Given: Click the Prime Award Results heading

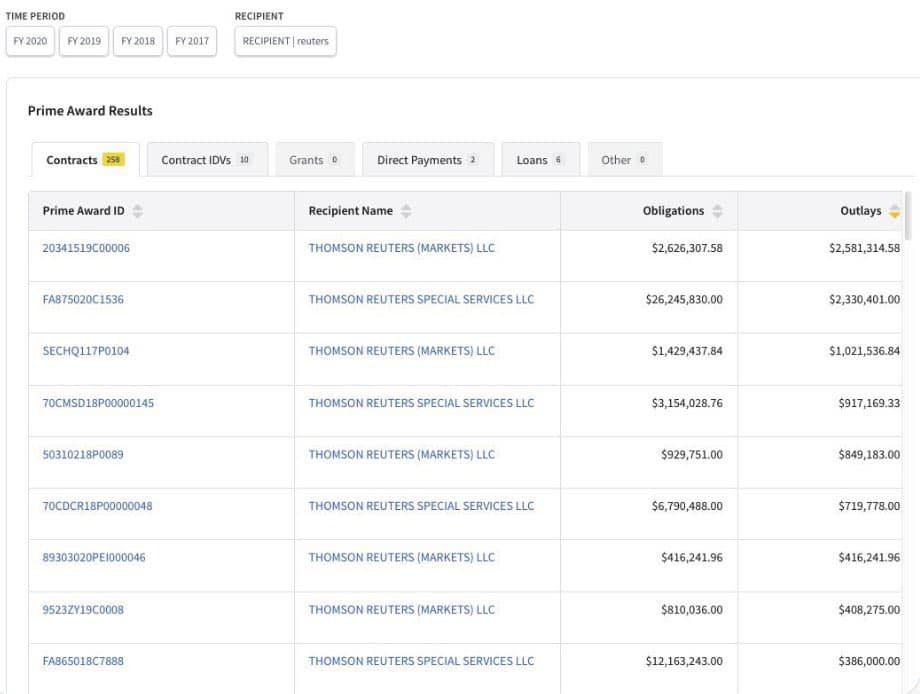Looking at the screenshot, I should [90, 111].
